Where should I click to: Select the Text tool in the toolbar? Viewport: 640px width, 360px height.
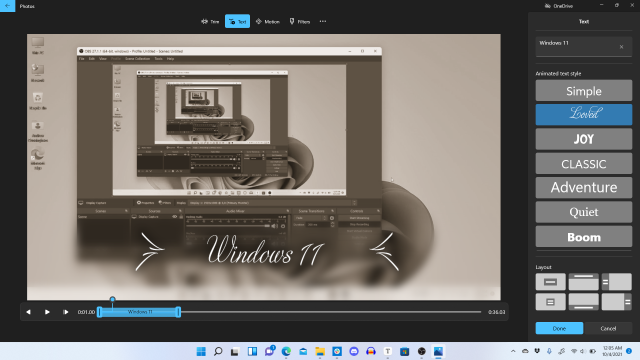pyautogui.click(x=237, y=22)
